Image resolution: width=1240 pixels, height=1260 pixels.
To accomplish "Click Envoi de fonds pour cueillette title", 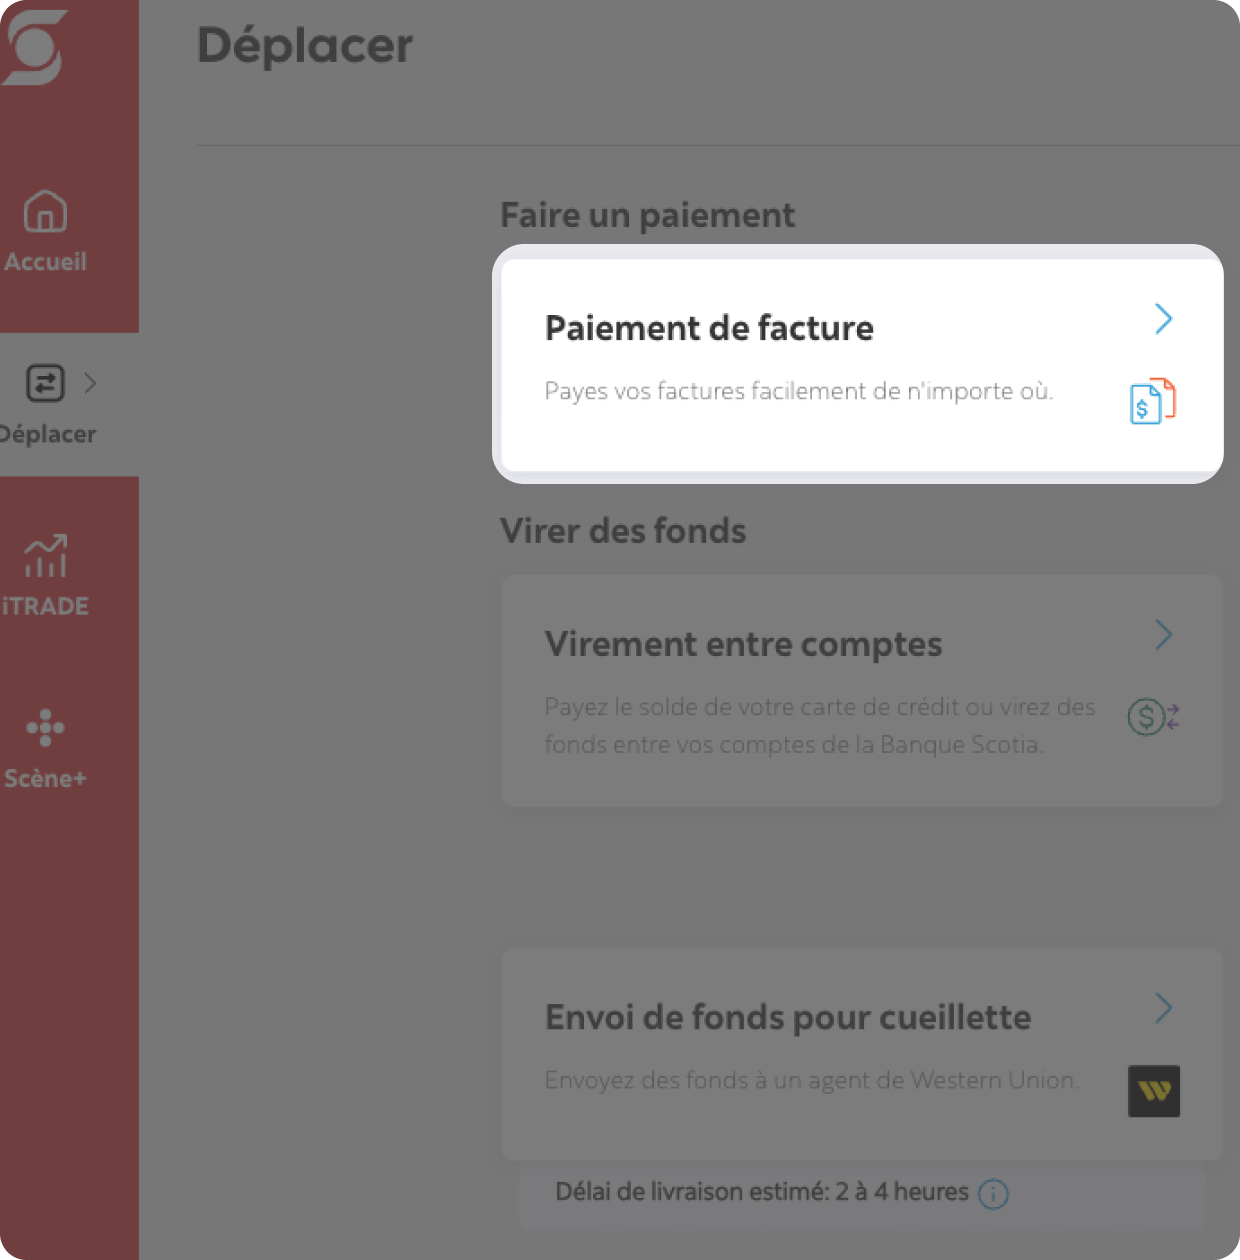I will pyautogui.click(x=788, y=1018).
